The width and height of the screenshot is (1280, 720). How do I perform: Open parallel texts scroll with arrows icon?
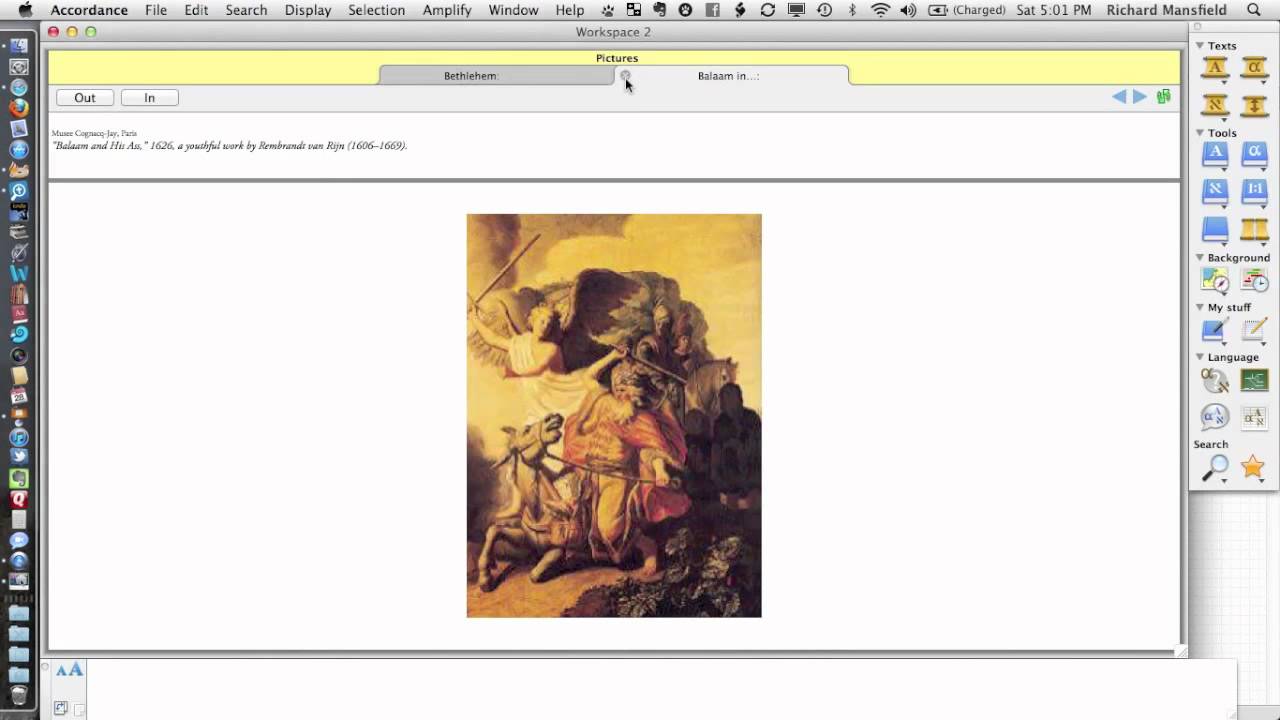point(1254,105)
